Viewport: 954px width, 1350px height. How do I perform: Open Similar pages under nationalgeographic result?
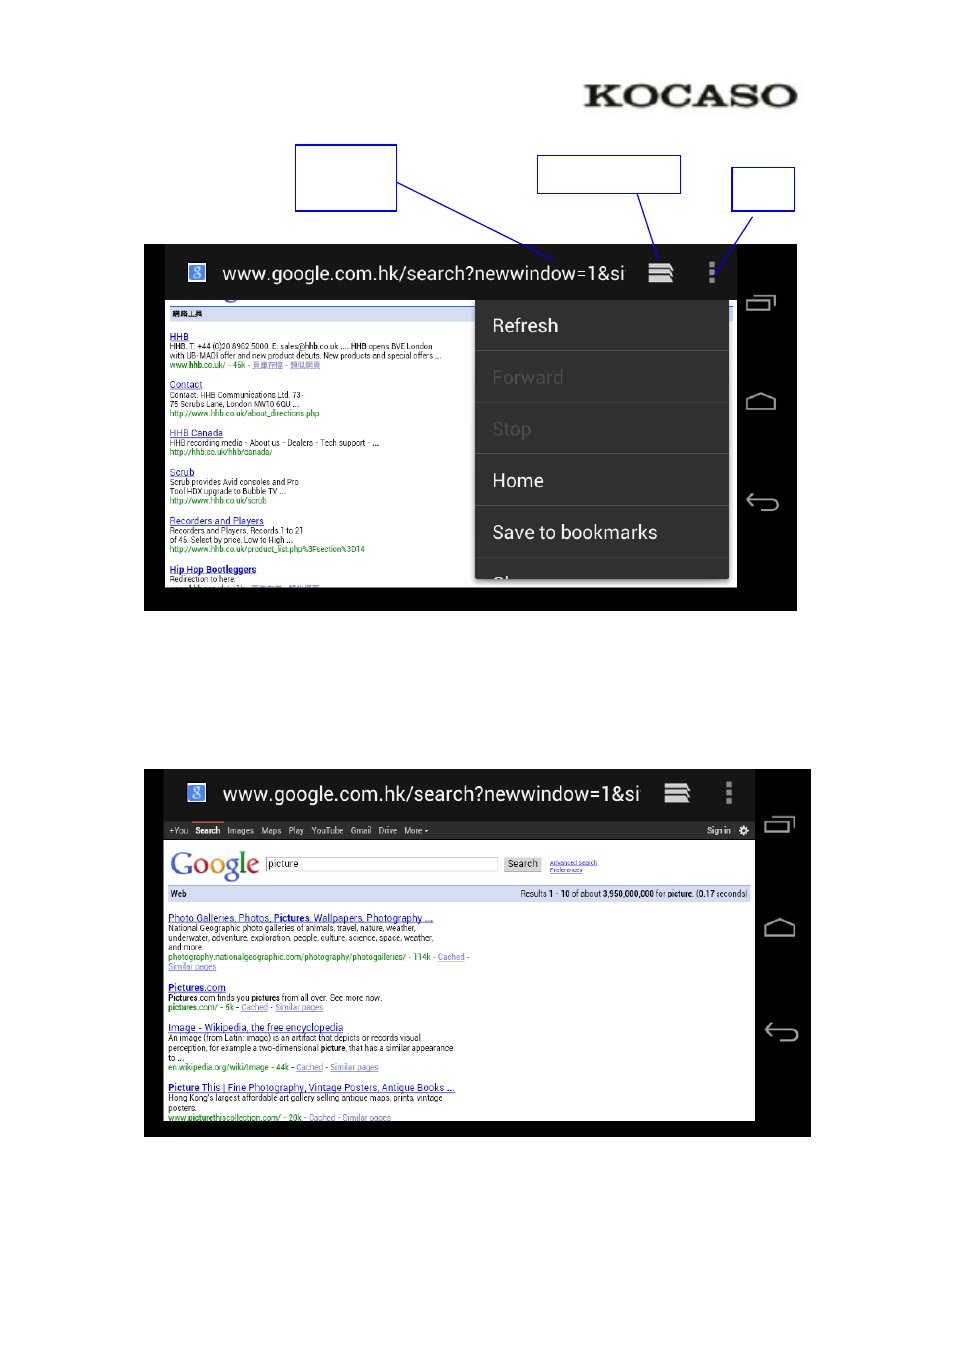click(192, 967)
